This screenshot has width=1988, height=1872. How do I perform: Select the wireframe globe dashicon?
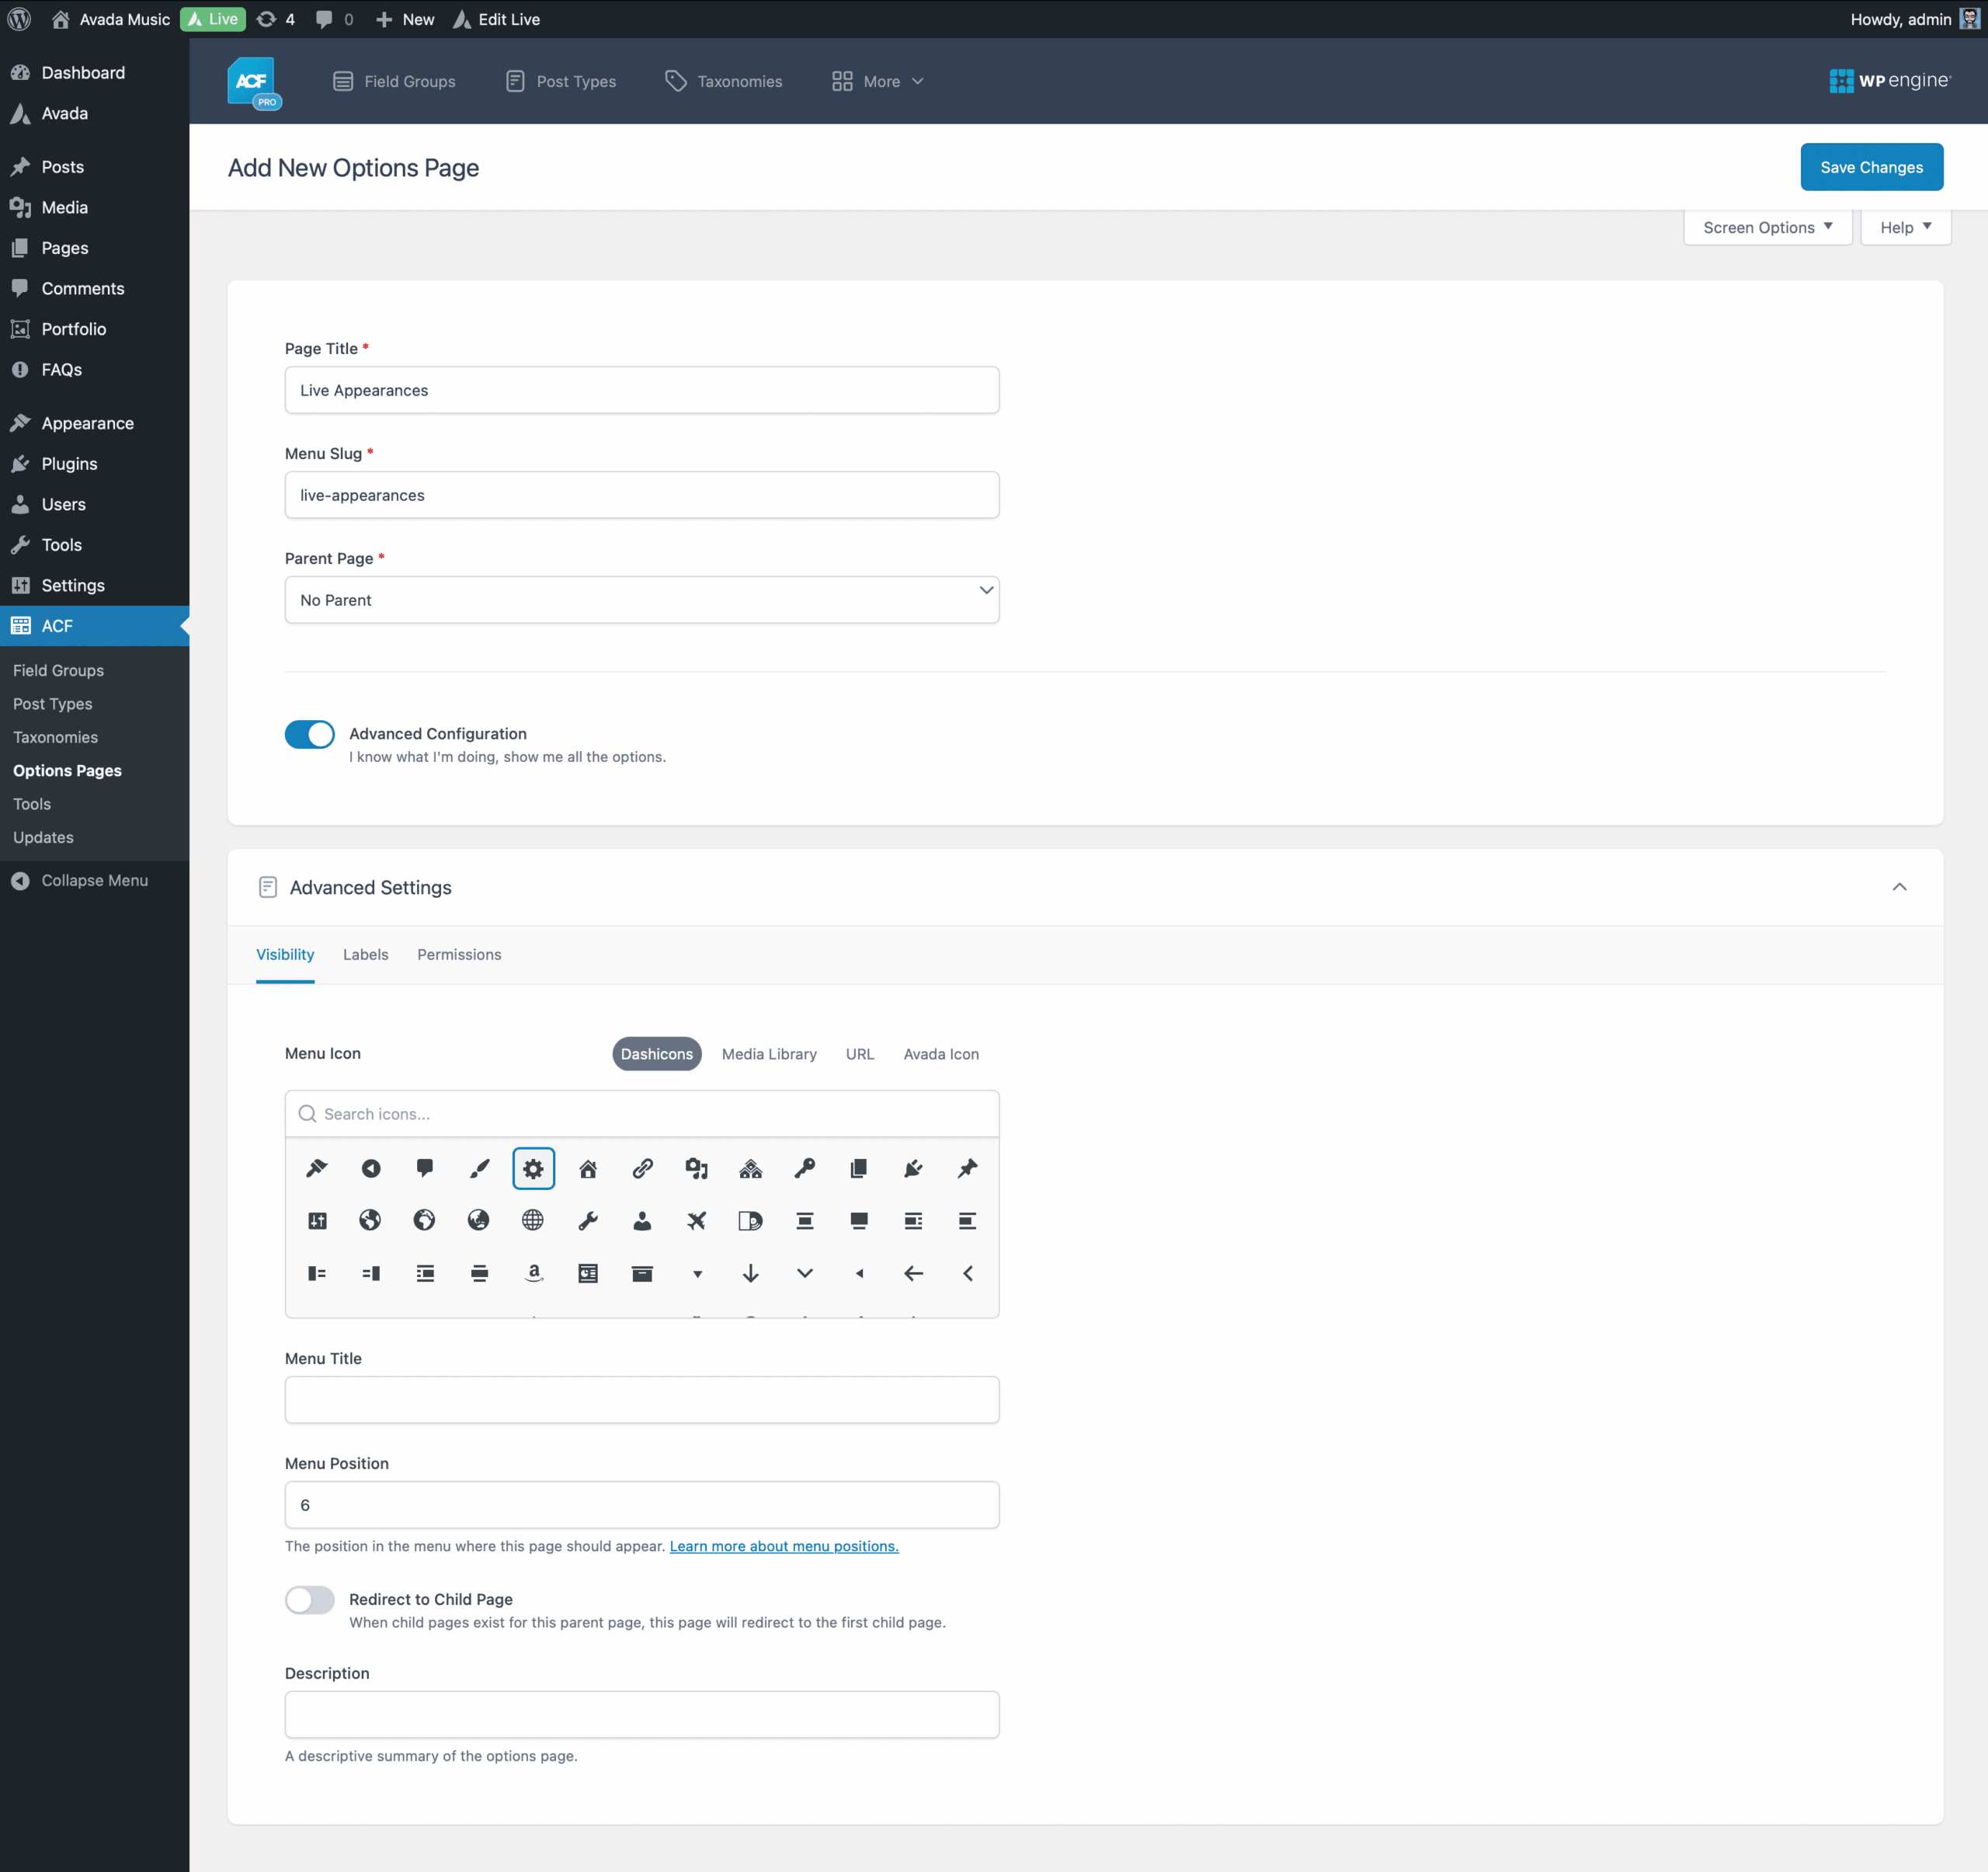click(x=533, y=1220)
